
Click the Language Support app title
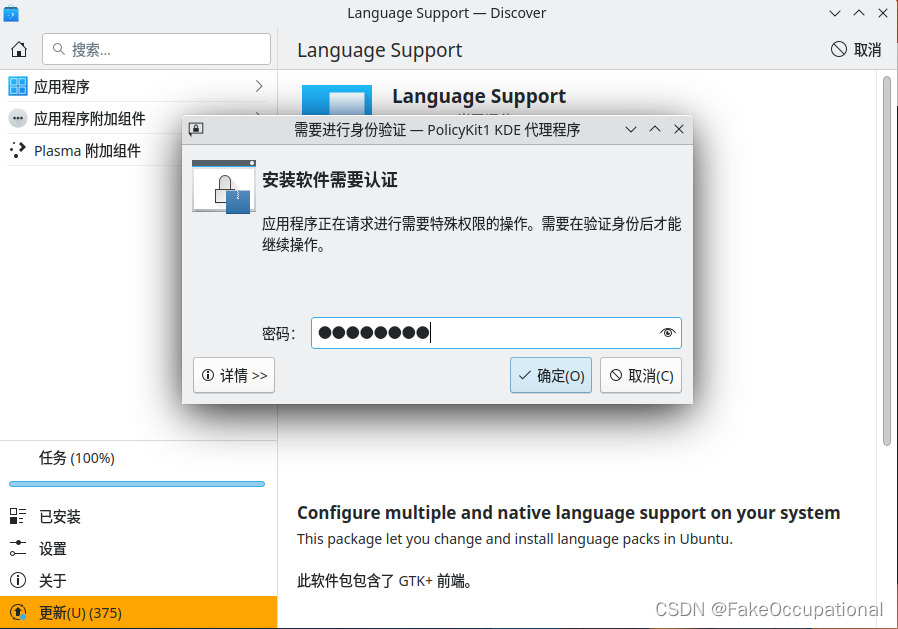point(479,96)
